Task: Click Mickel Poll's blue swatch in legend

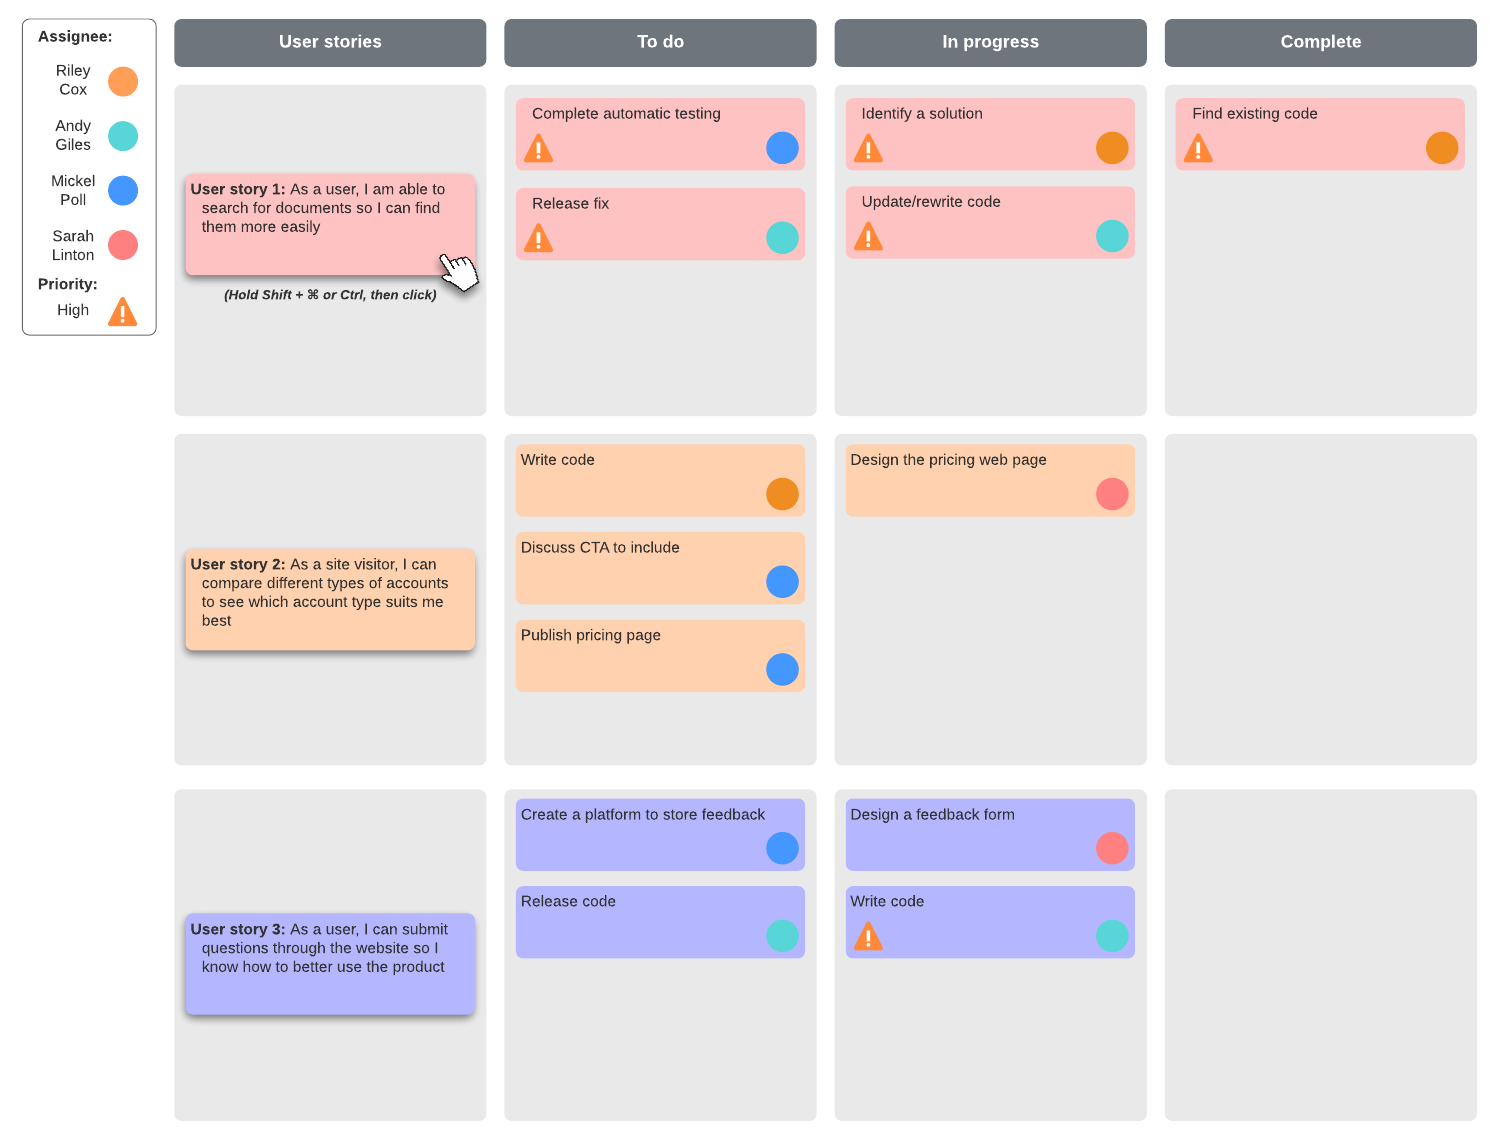Action: pyautogui.click(x=122, y=190)
